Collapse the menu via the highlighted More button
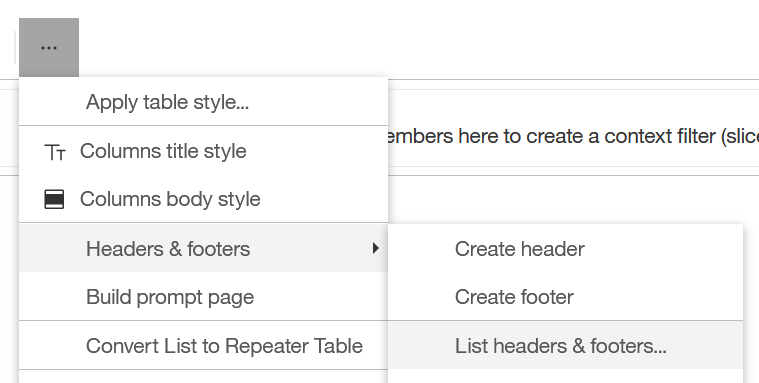Viewport: 759px width, 383px height. [49, 47]
